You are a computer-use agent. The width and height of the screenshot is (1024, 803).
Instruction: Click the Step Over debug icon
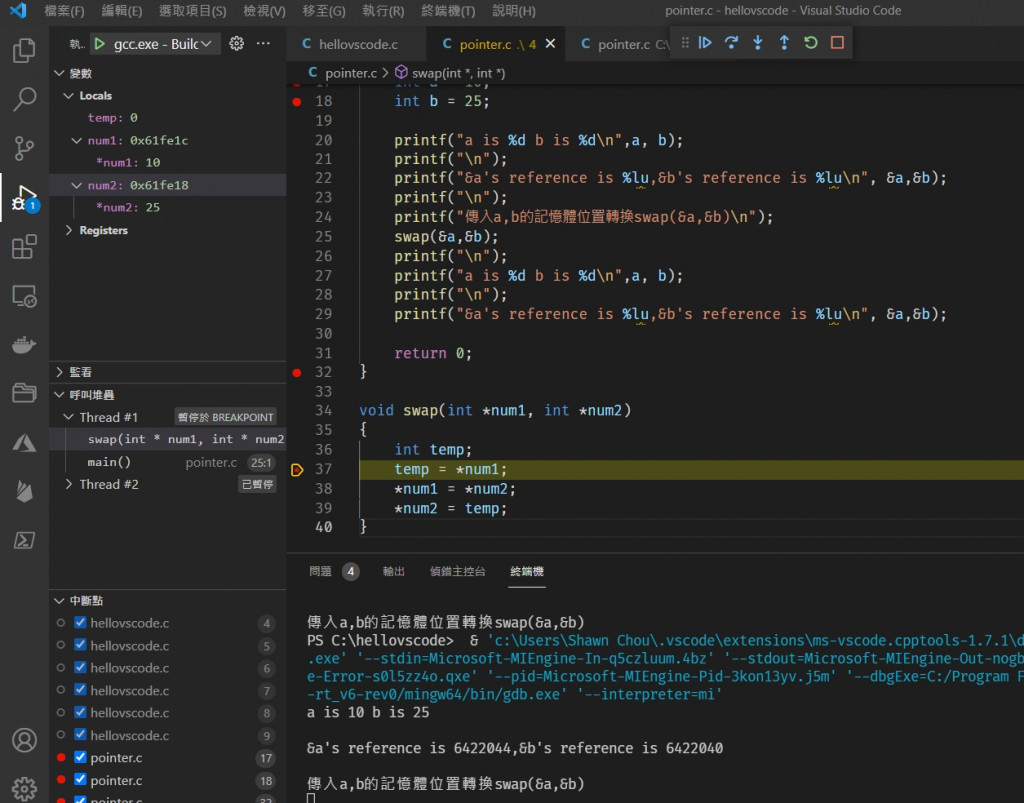click(732, 43)
